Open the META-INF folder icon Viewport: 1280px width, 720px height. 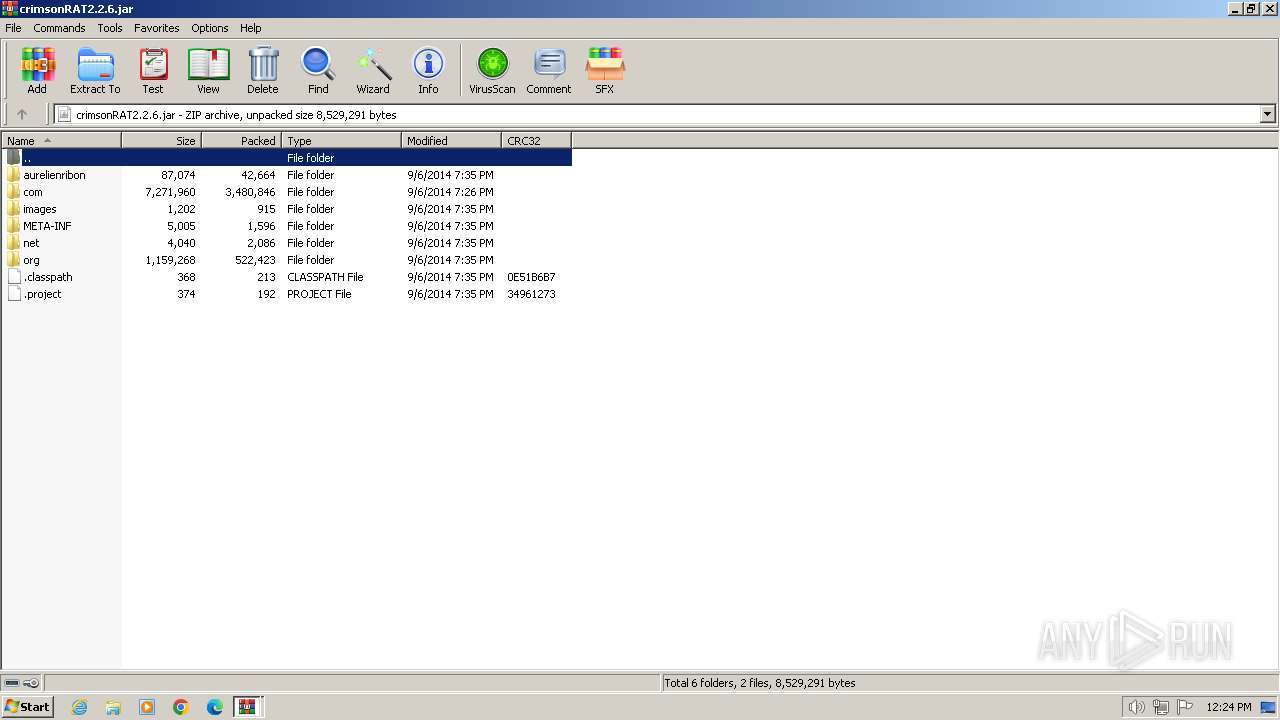(13, 226)
